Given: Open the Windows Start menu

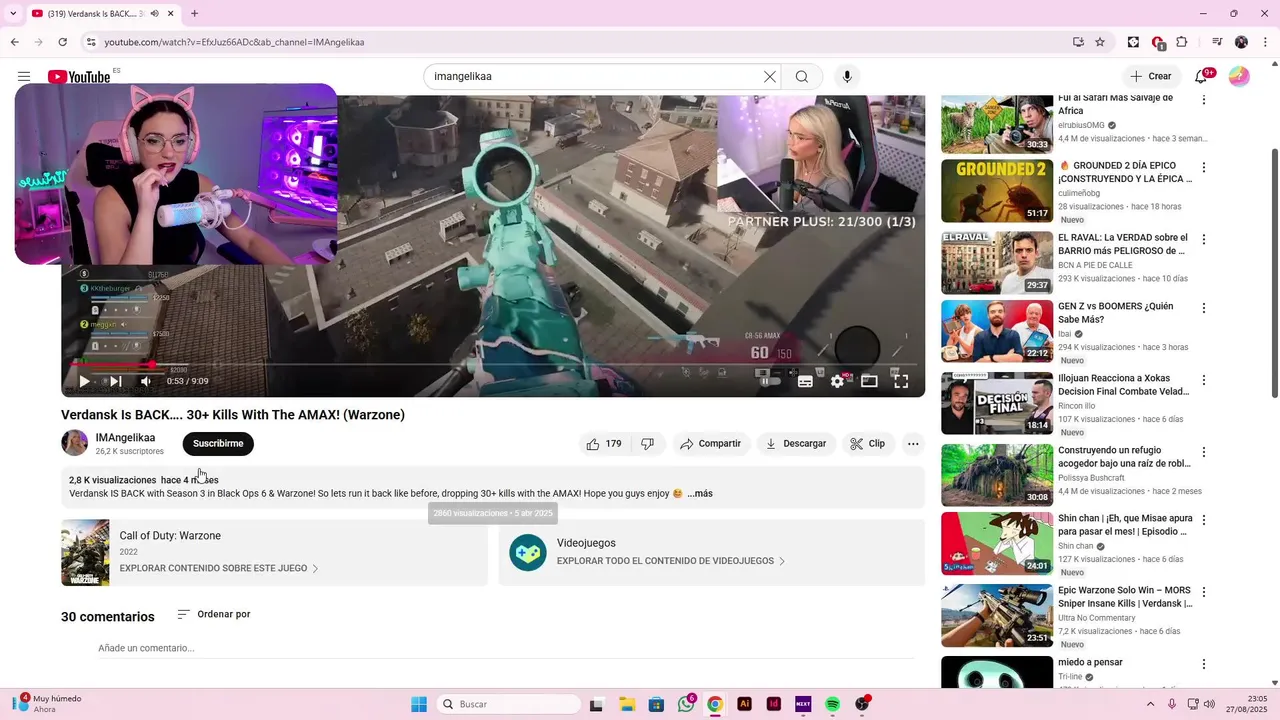Looking at the screenshot, I should coord(419,704).
